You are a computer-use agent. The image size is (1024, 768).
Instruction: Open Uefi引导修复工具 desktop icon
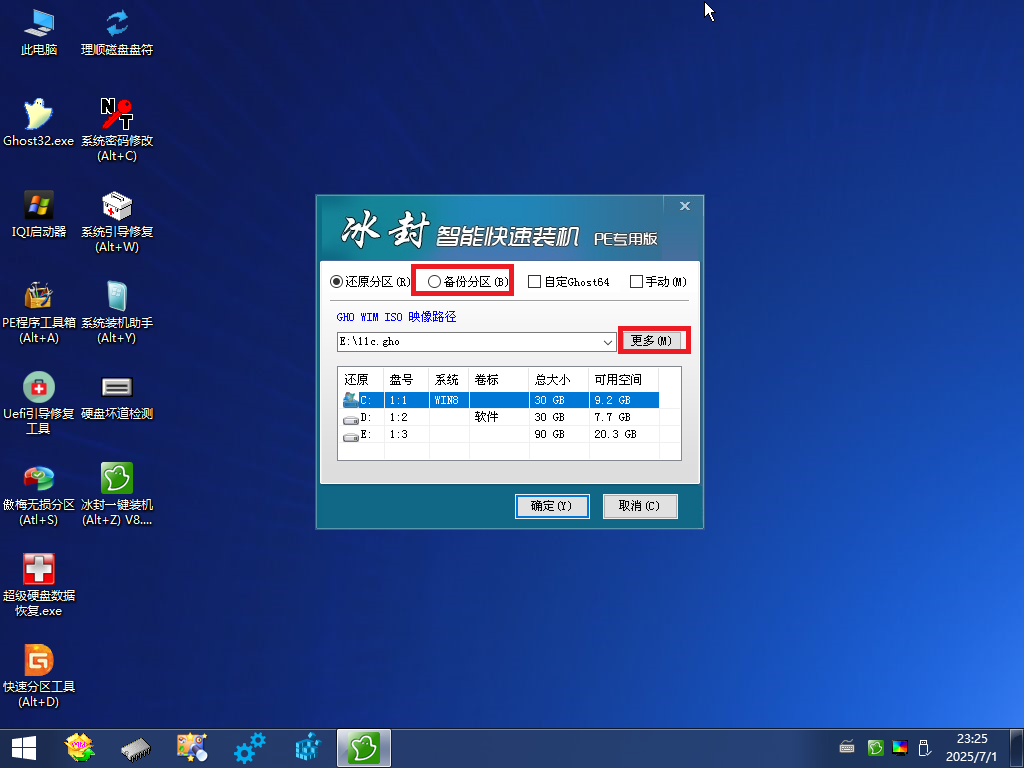pos(39,403)
